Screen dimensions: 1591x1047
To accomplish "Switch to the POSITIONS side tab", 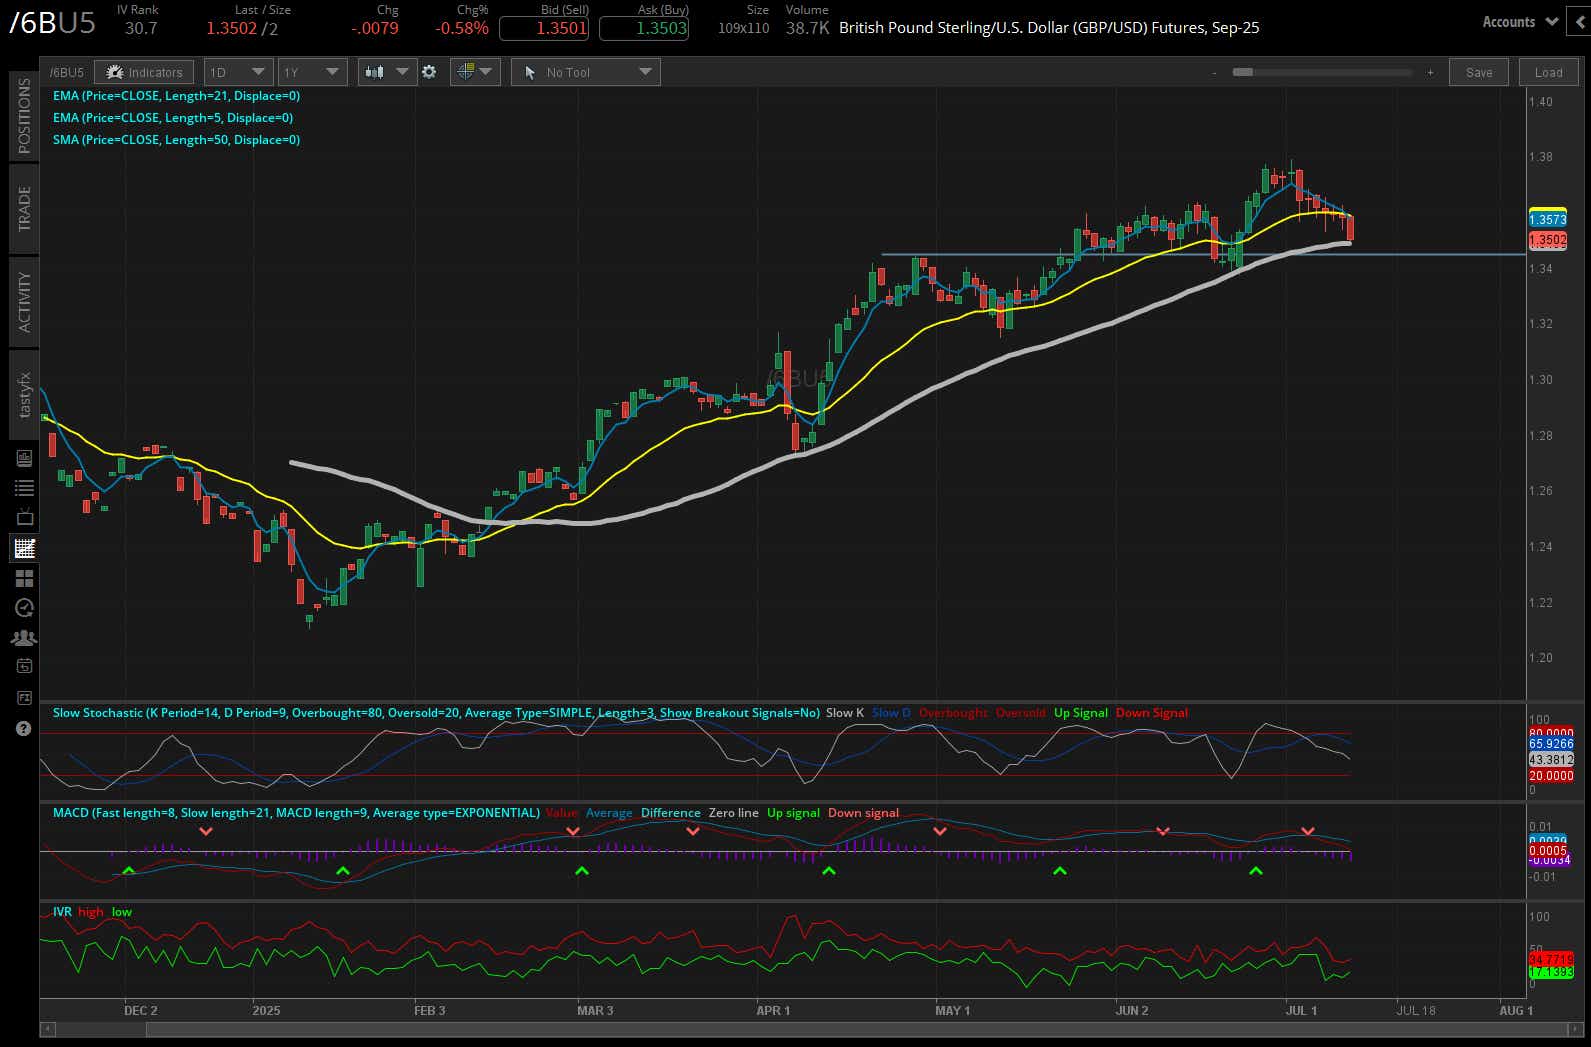I will pos(25,115).
